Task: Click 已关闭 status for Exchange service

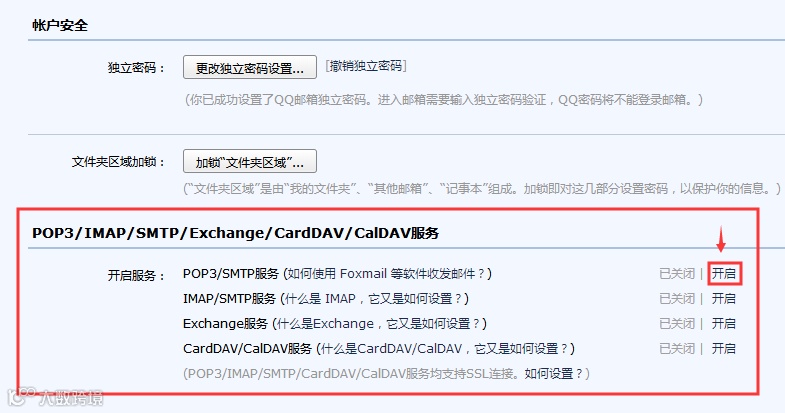Action: point(677,323)
